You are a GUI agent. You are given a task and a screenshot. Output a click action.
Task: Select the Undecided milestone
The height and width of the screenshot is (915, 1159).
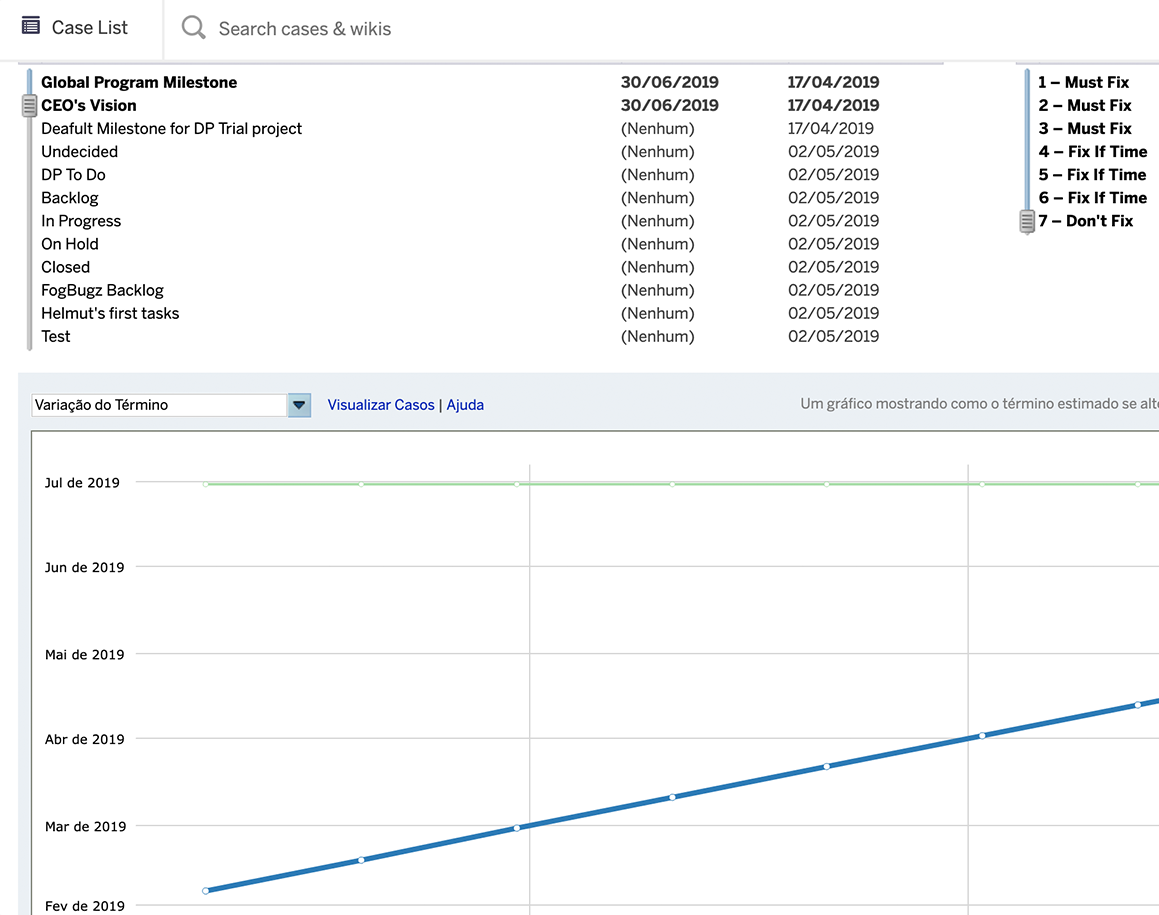[x=79, y=152]
